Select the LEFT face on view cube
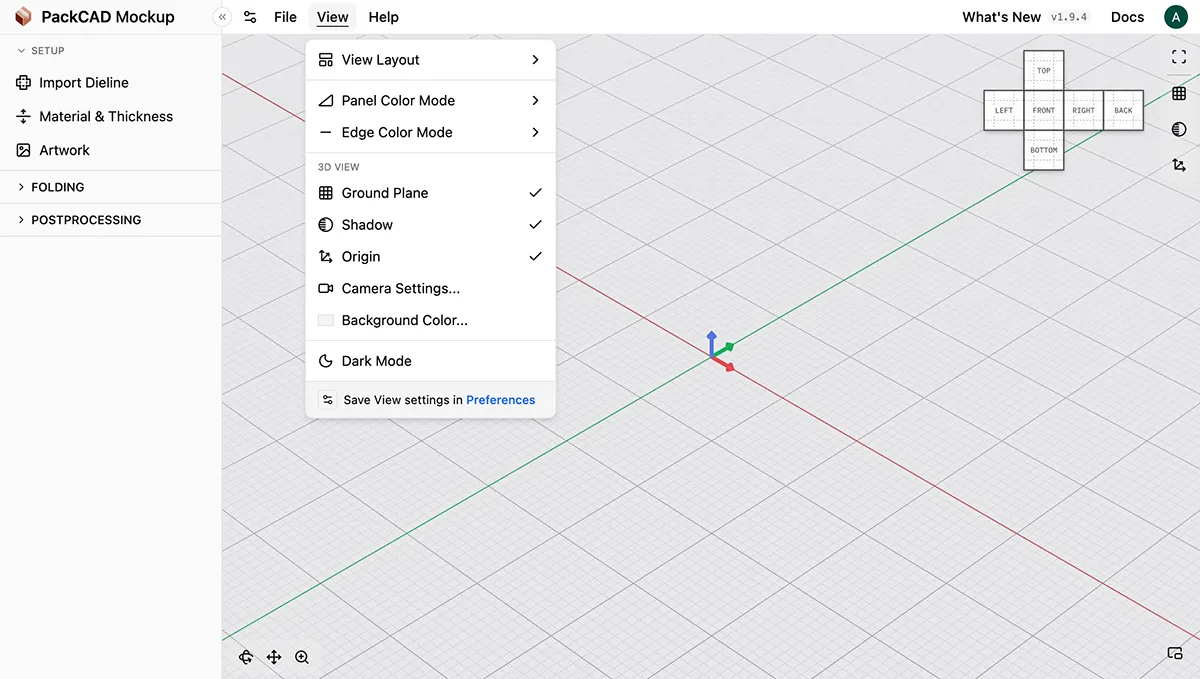The height and width of the screenshot is (679, 1200). [1004, 110]
